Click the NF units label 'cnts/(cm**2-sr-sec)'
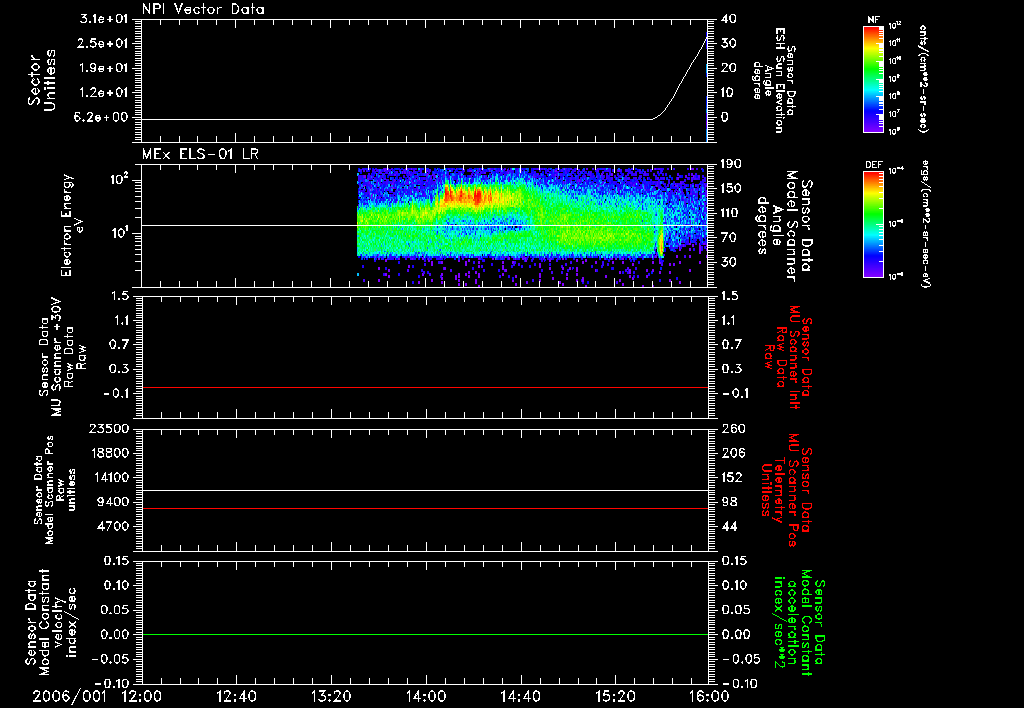1024x708 pixels. (923, 78)
